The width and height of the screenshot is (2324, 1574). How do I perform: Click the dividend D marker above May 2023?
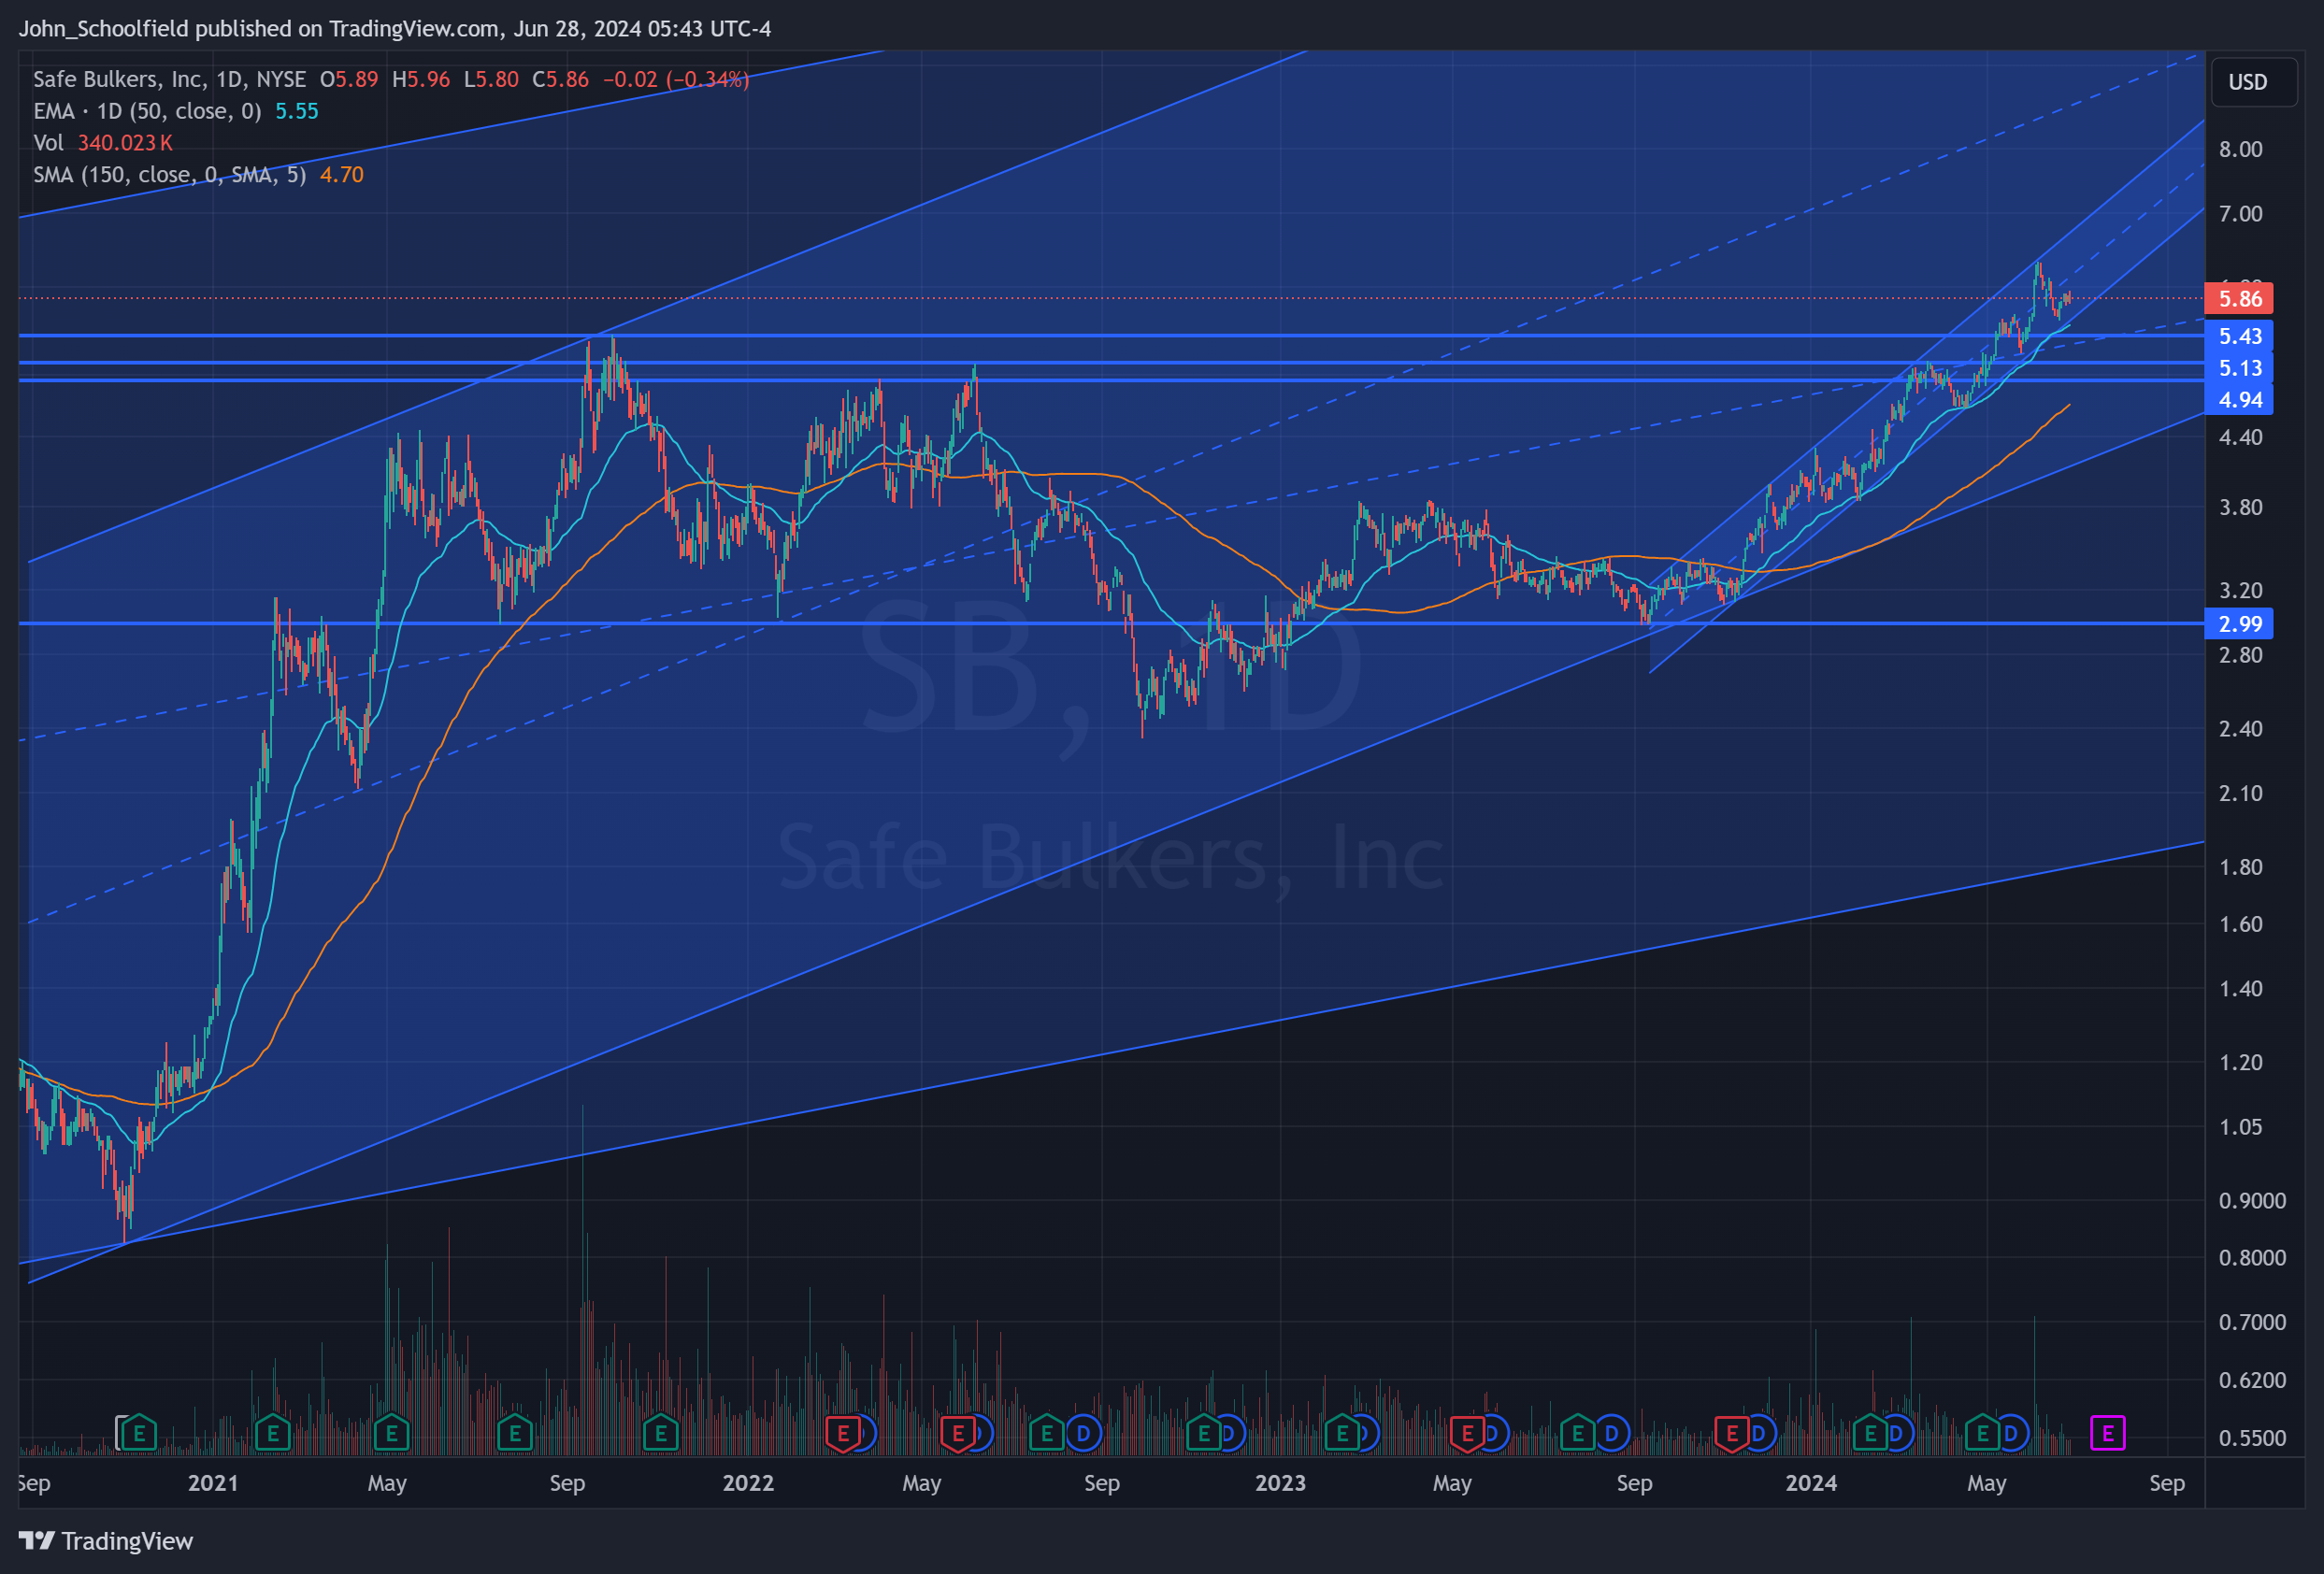click(1493, 1434)
